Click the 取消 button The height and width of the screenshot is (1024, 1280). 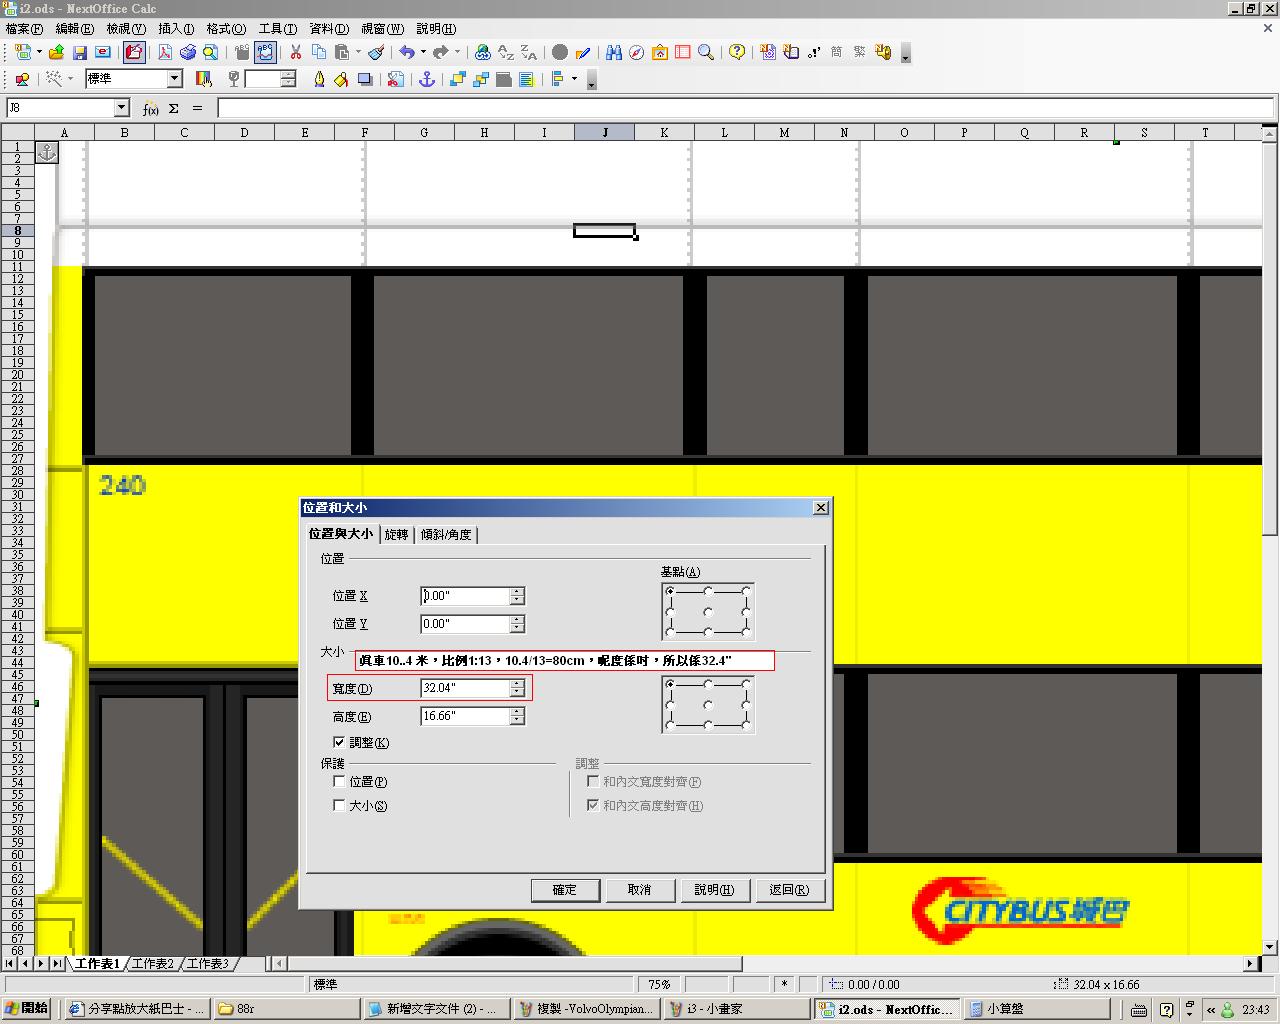640,890
